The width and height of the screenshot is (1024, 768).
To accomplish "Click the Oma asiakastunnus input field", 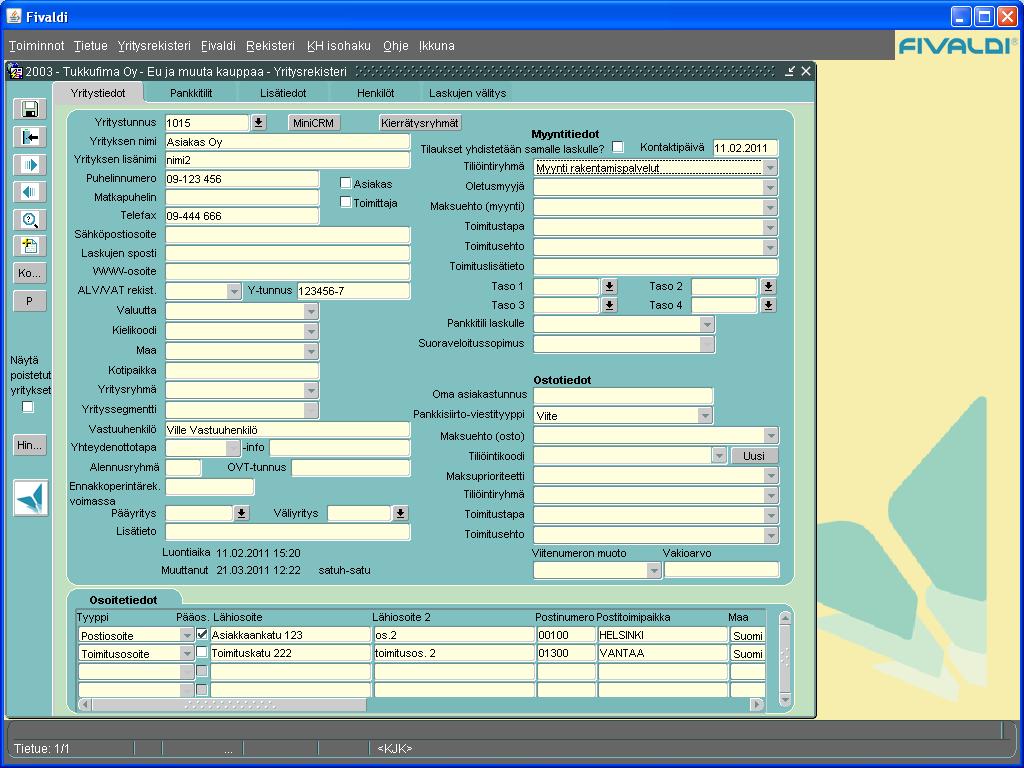I will [x=623, y=395].
